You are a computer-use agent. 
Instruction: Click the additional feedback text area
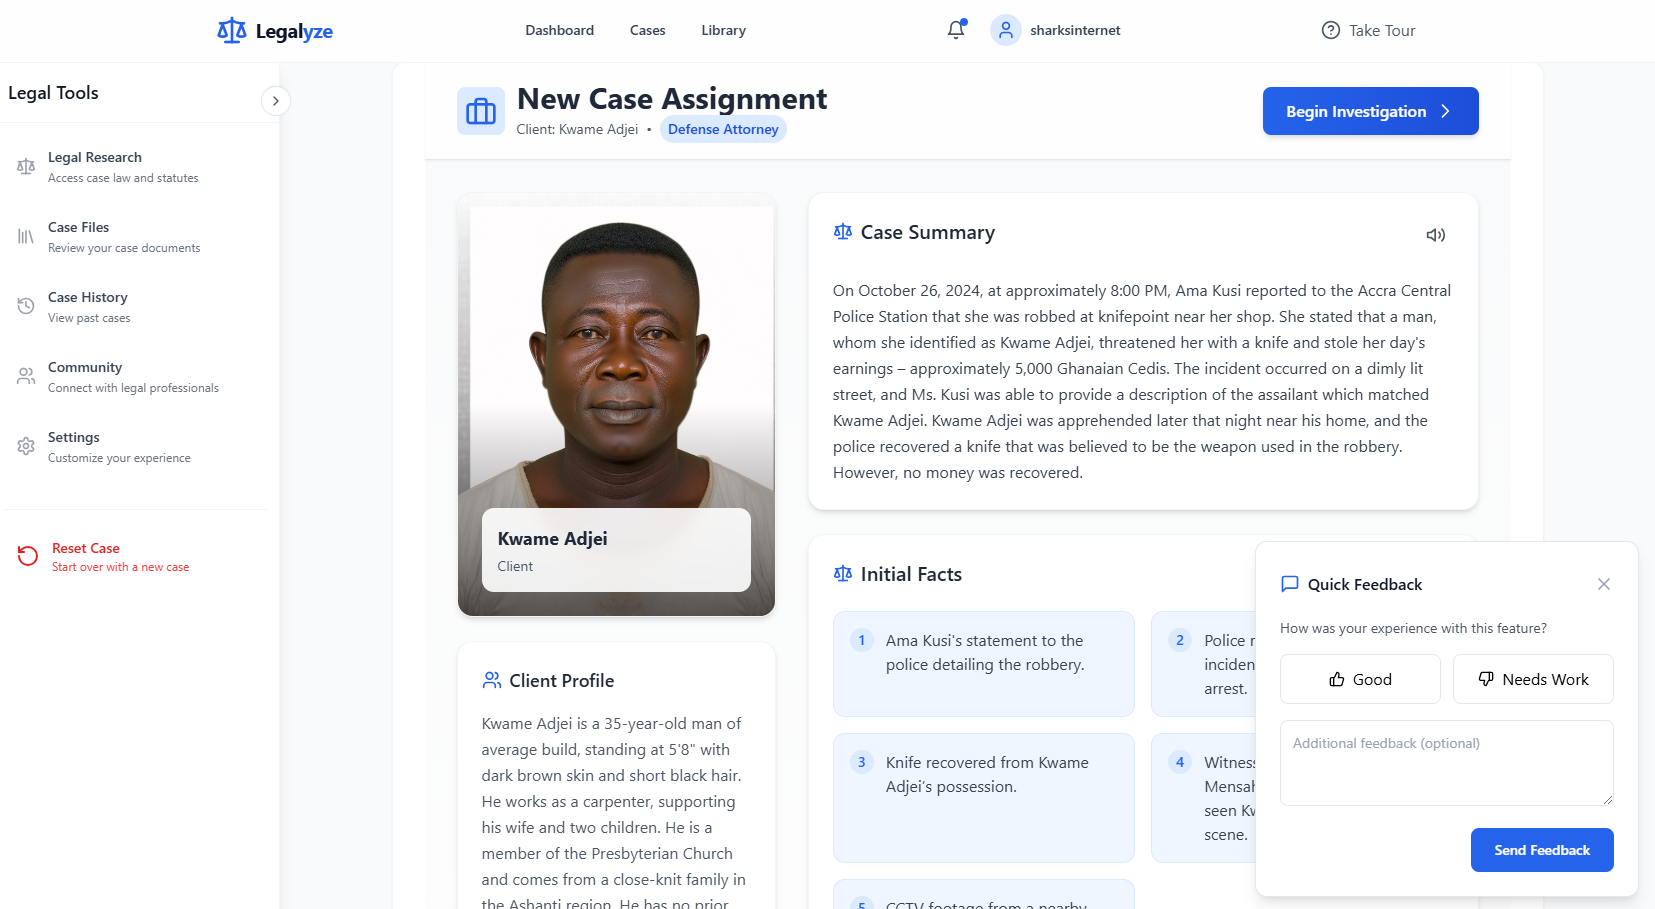point(1446,763)
